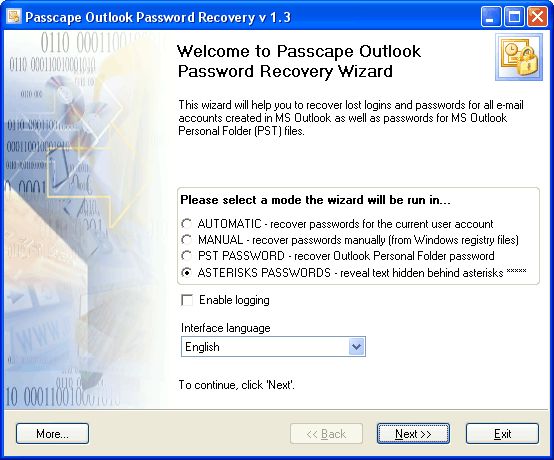Viewport: 554px width, 460px height.
Task: Open the Interface language dropdown arrow
Action: (356, 347)
